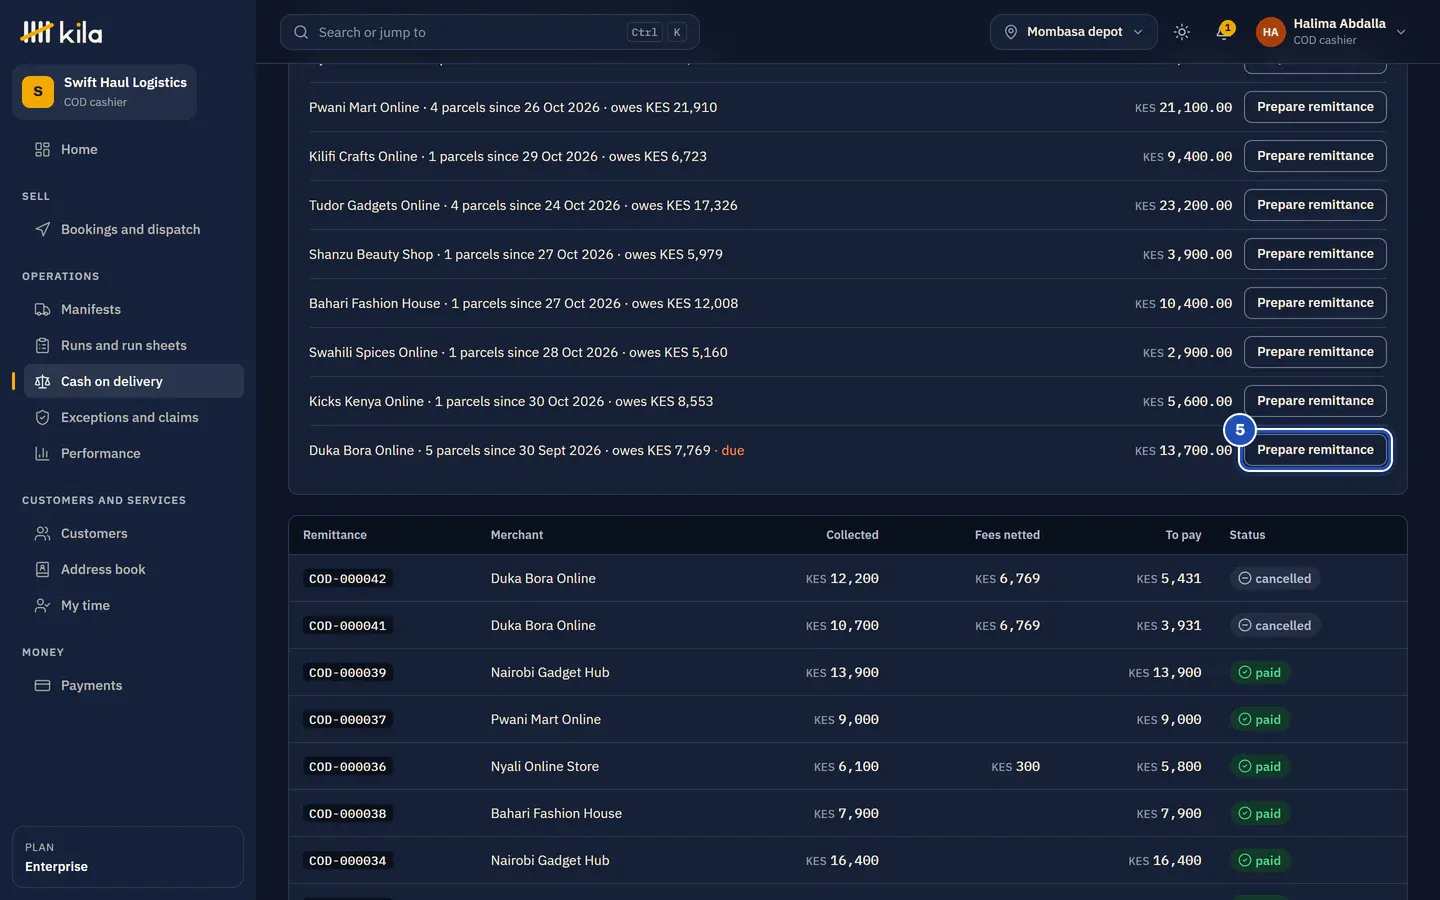Click the Runs and run sheets clipboard icon

pyautogui.click(x=42, y=346)
